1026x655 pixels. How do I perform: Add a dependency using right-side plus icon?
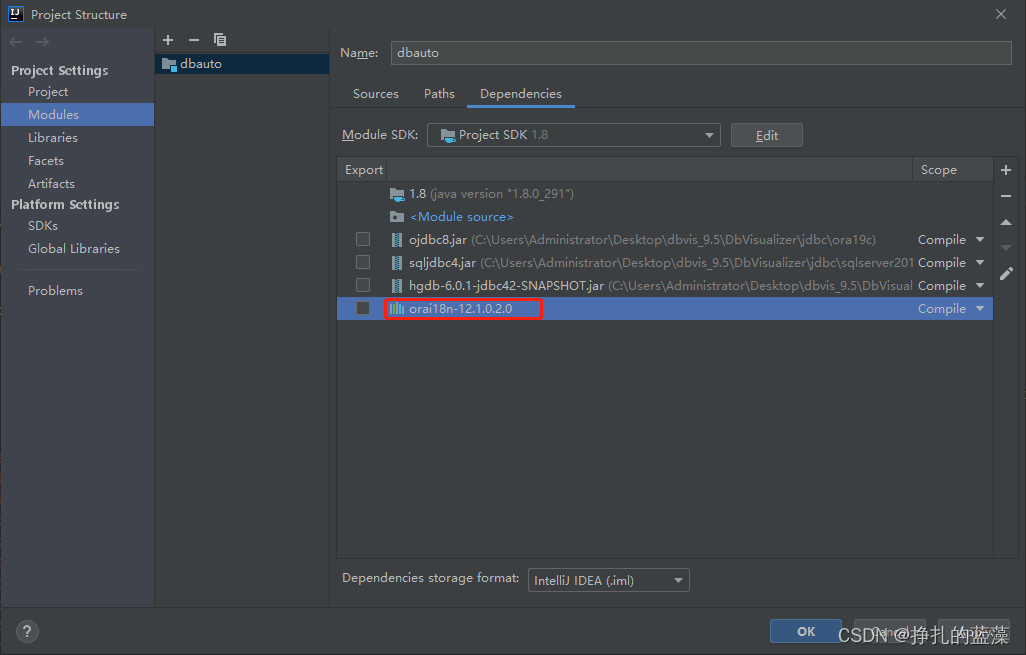1006,170
